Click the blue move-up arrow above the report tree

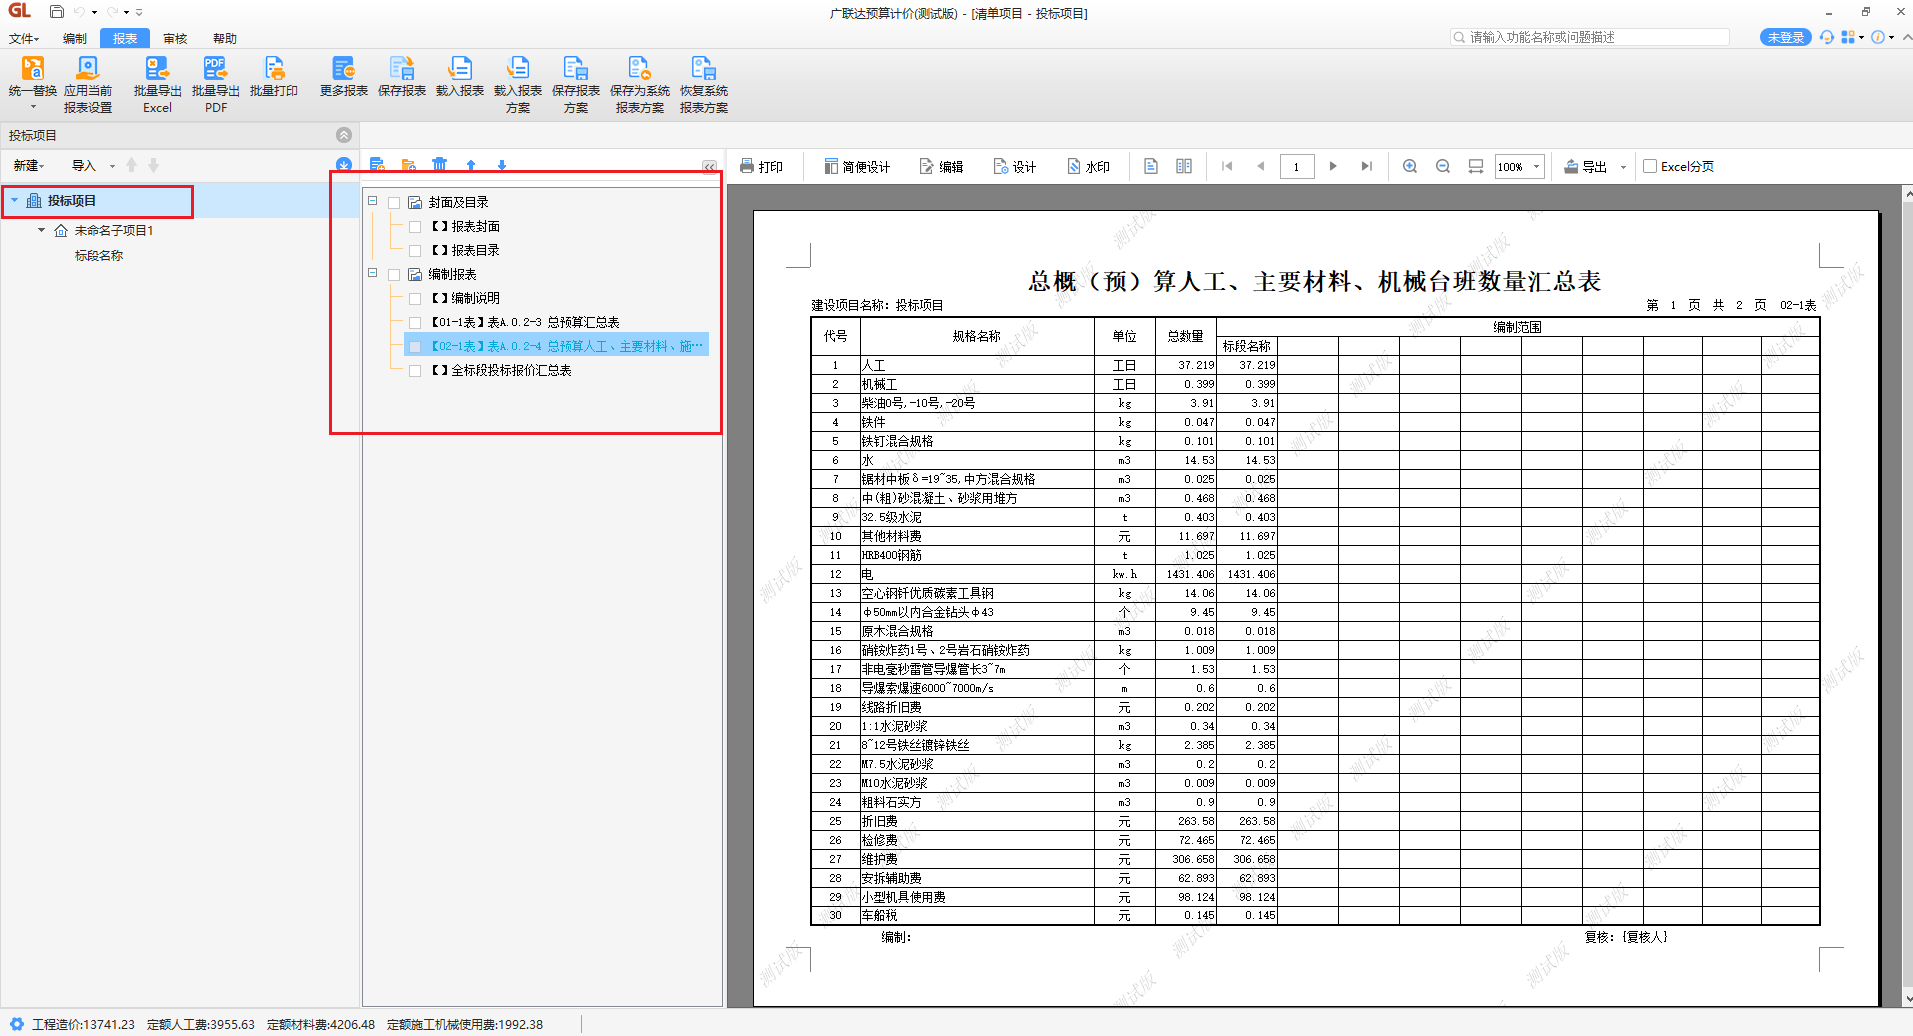[471, 164]
